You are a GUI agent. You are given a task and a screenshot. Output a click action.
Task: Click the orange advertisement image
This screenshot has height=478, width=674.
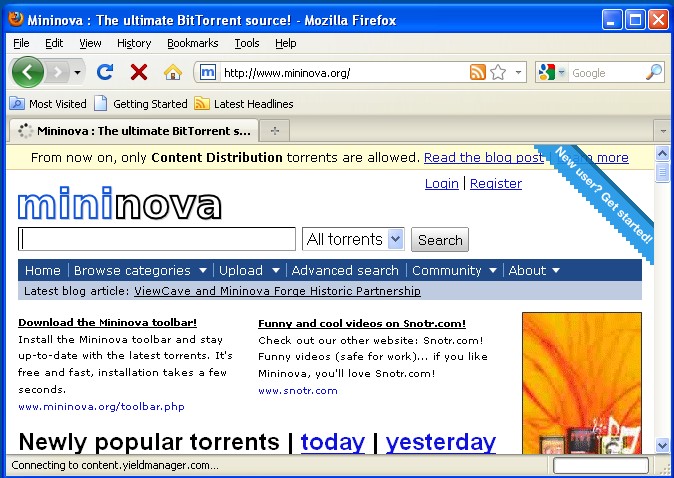(x=582, y=383)
